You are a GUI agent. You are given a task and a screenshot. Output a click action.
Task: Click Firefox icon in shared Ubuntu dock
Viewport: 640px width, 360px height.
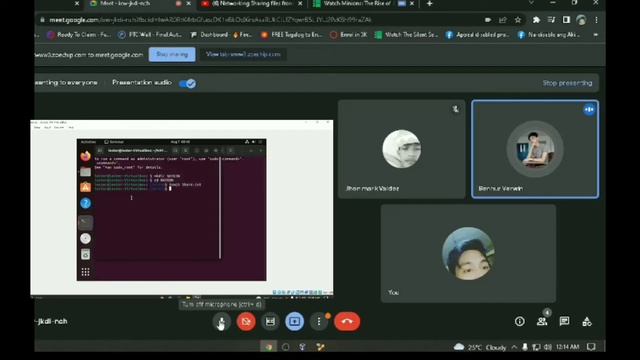(x=85, y=156)
